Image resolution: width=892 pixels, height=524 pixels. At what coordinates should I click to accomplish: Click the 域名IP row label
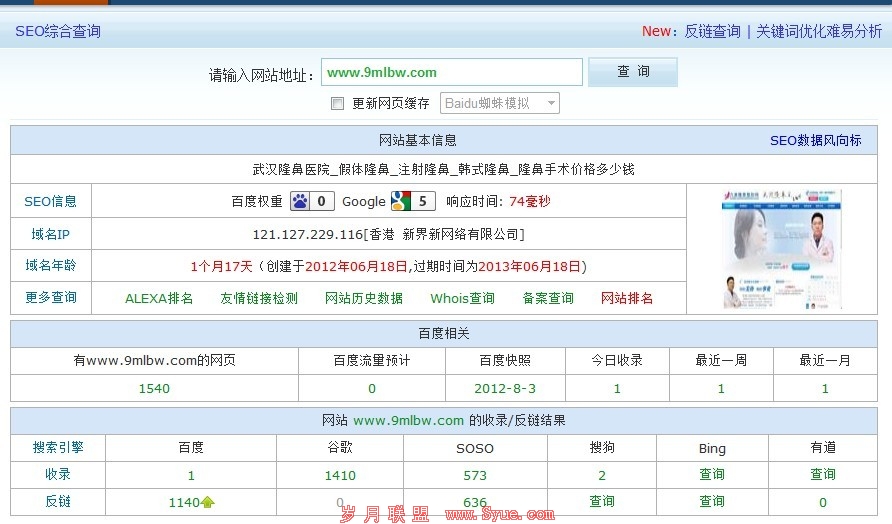tap(50, 234)
